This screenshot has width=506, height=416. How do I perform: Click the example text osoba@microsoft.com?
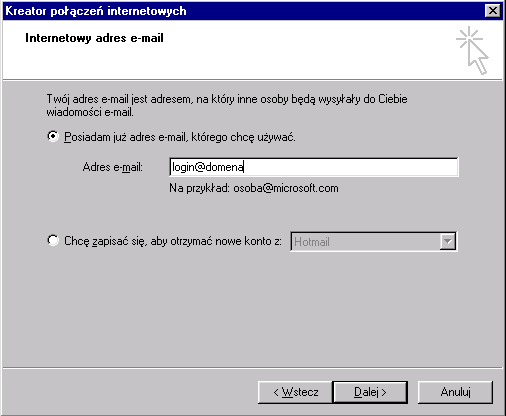(x=286, y=188)
